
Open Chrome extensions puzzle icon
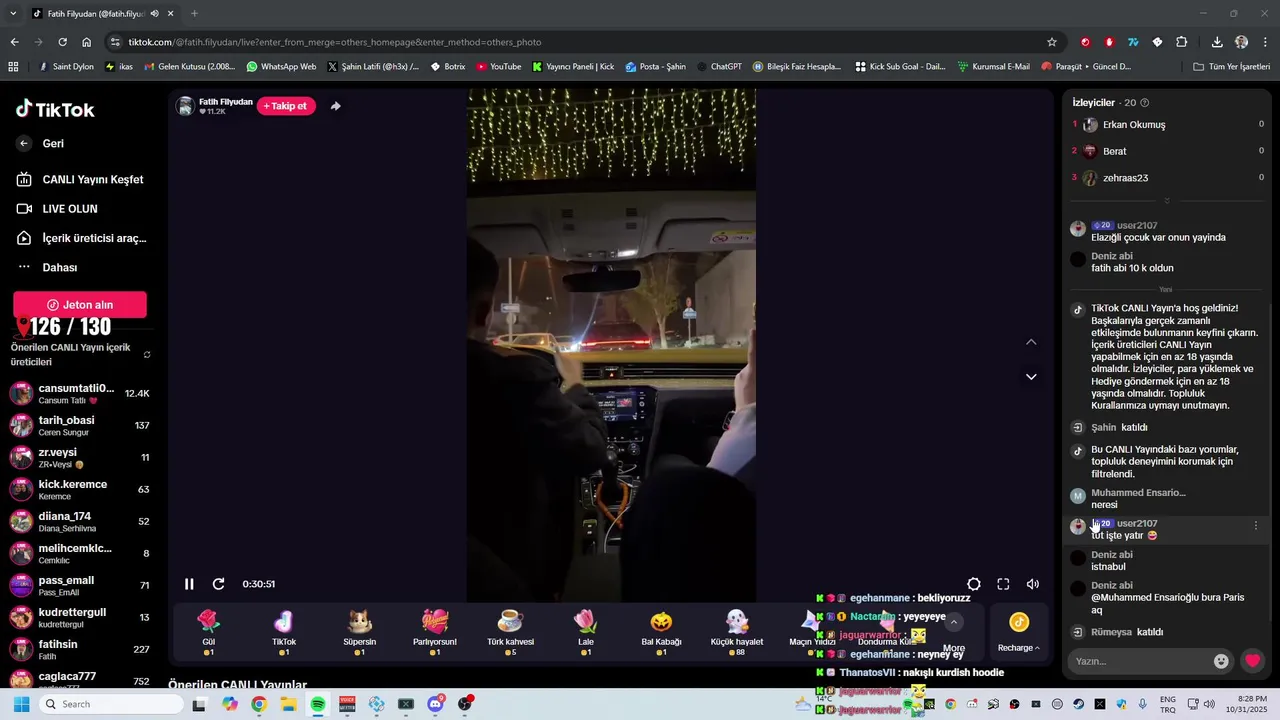[1182, 42]
